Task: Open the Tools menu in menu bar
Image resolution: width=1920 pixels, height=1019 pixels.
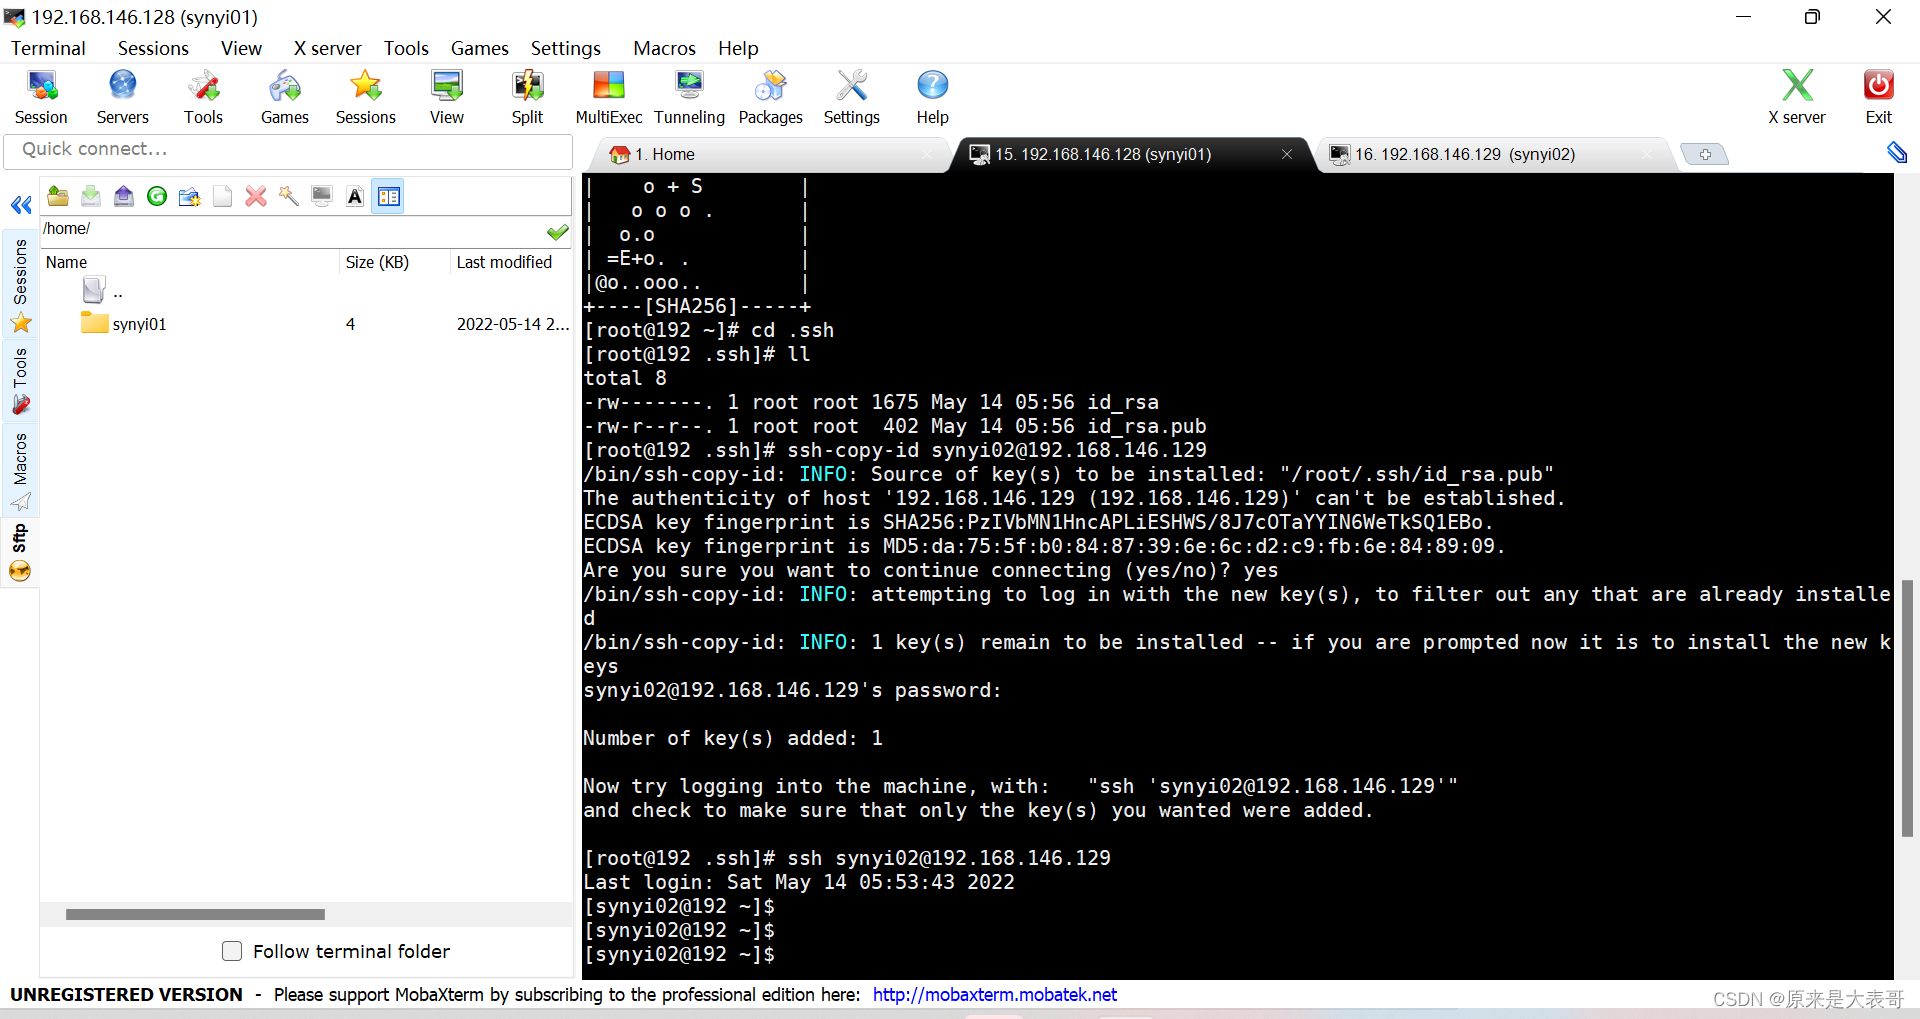Action: point(406,48)
